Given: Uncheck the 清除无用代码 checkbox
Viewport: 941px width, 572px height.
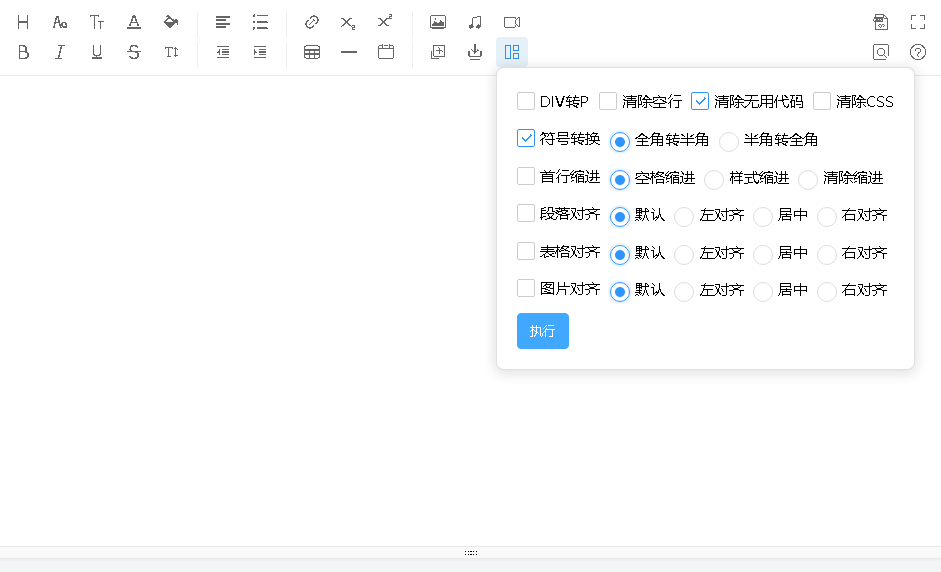Looking at the screenshot, I should pos(700,101).
